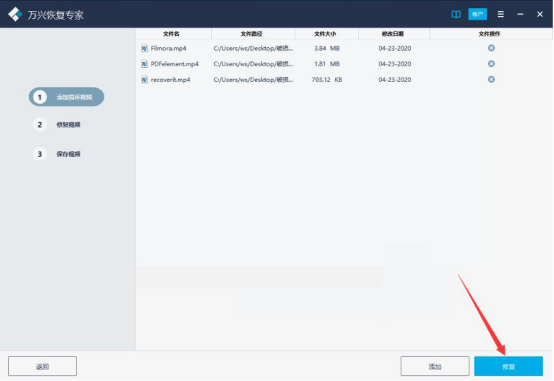Click the 添加 add button
Screen dimensions: 554x381
(x=435, y=366)
